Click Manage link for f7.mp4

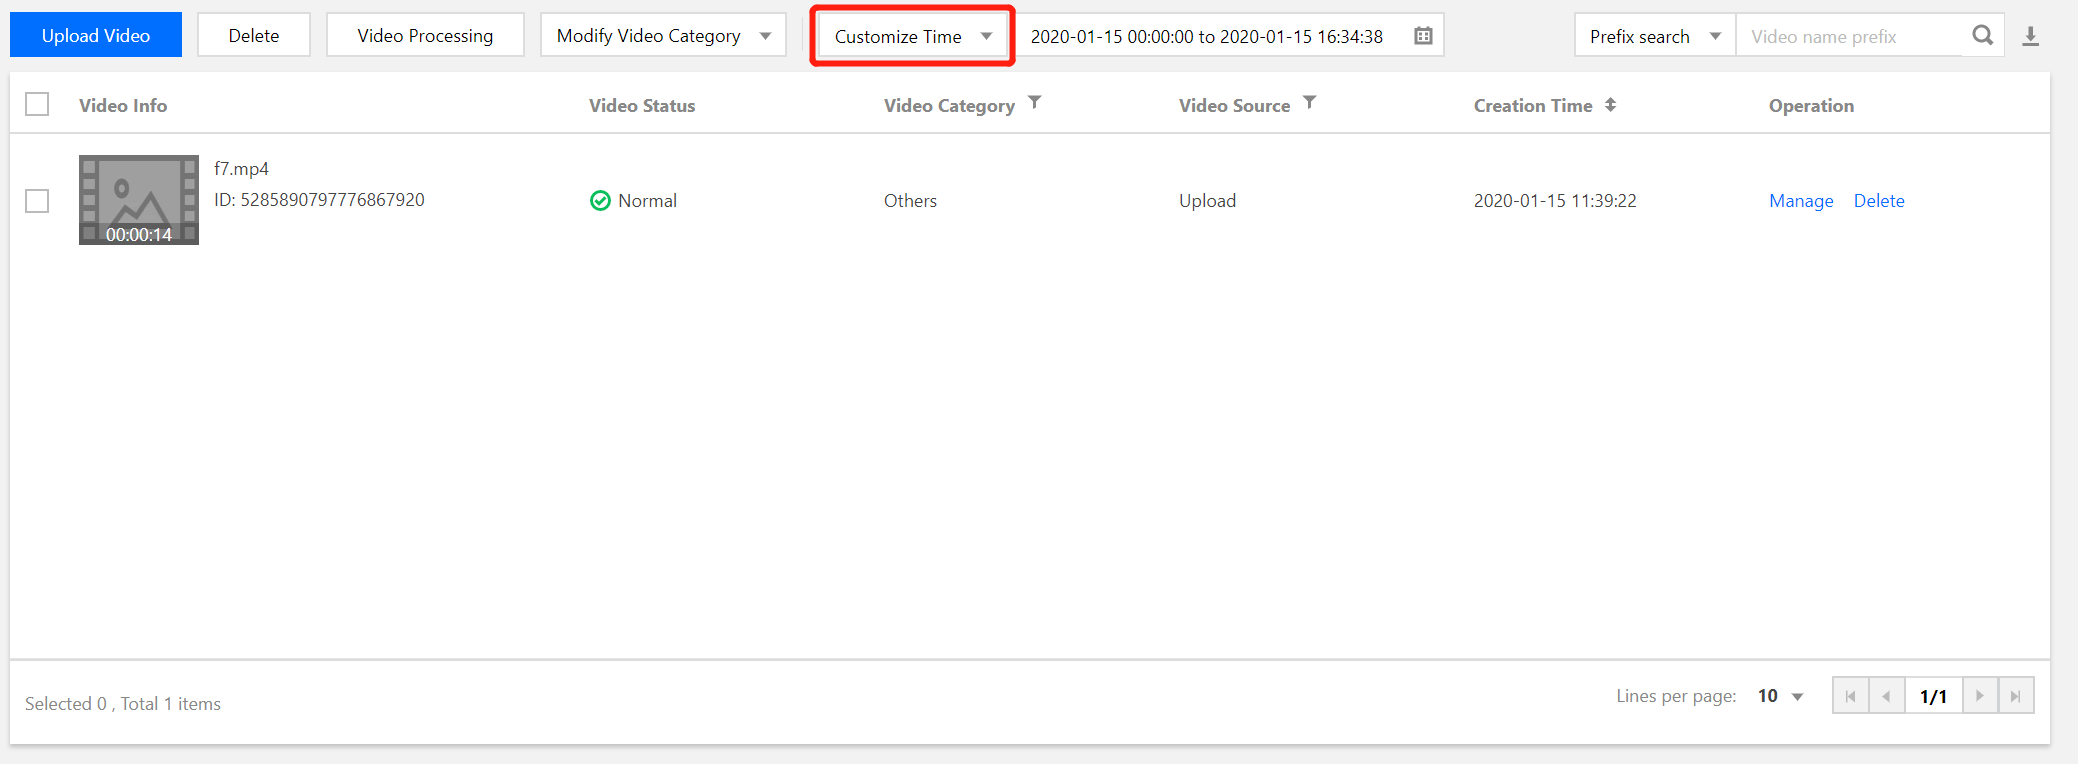pos(1801,200)
